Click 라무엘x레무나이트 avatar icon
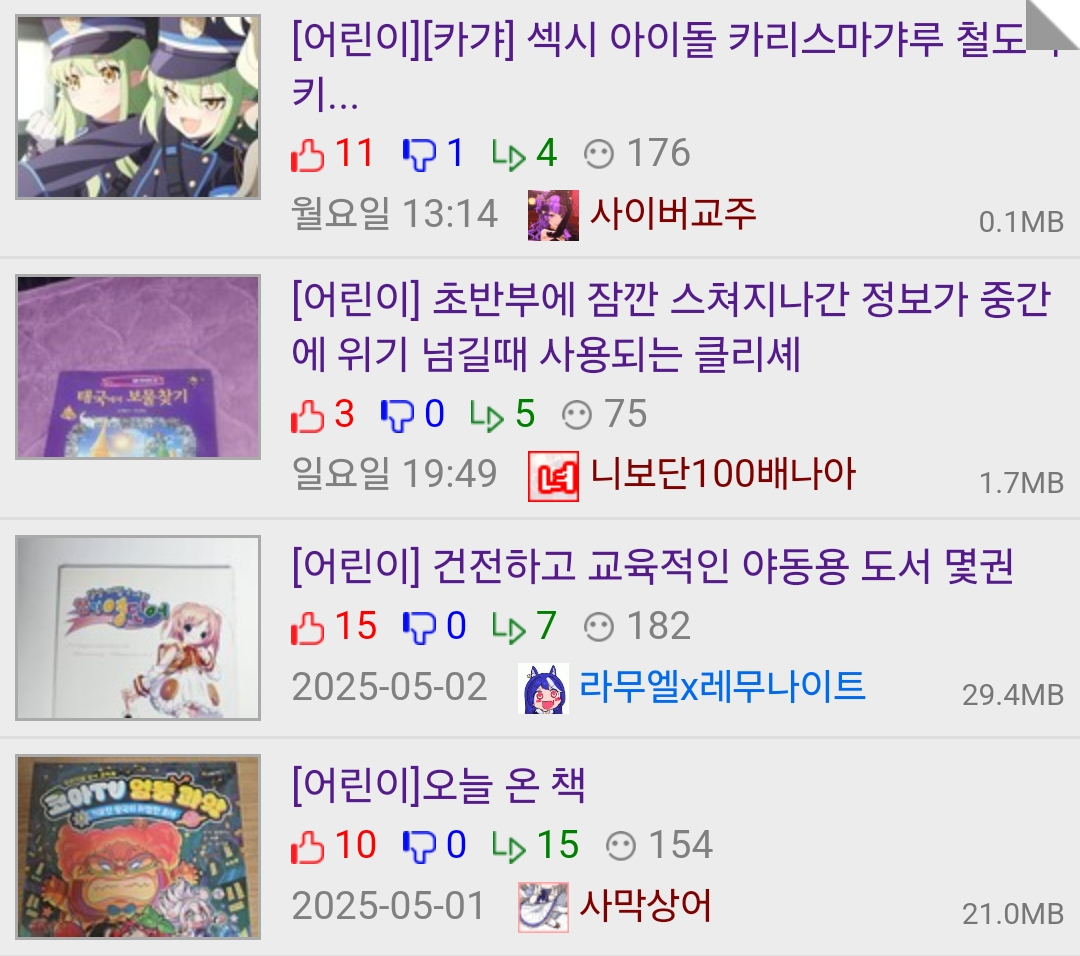Screen dimensions: 1080x956 (x=543, y=688)
